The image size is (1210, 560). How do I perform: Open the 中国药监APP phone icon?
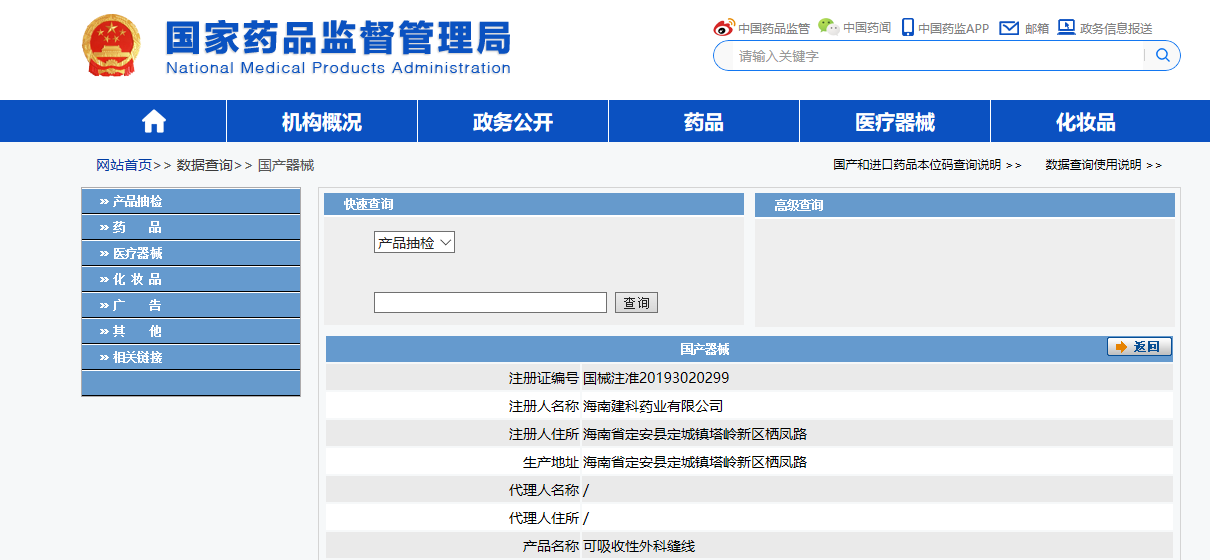click(907, 27)
